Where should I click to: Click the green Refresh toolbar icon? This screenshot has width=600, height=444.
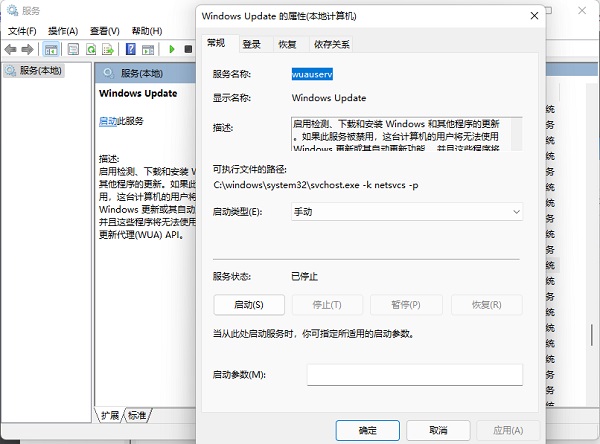pyautogui.click(x=91, y=49)
